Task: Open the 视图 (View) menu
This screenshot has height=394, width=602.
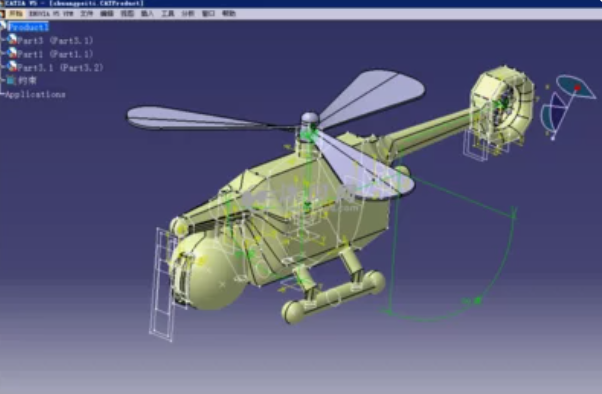Action: pyautogui.click(x=127, y=13)
